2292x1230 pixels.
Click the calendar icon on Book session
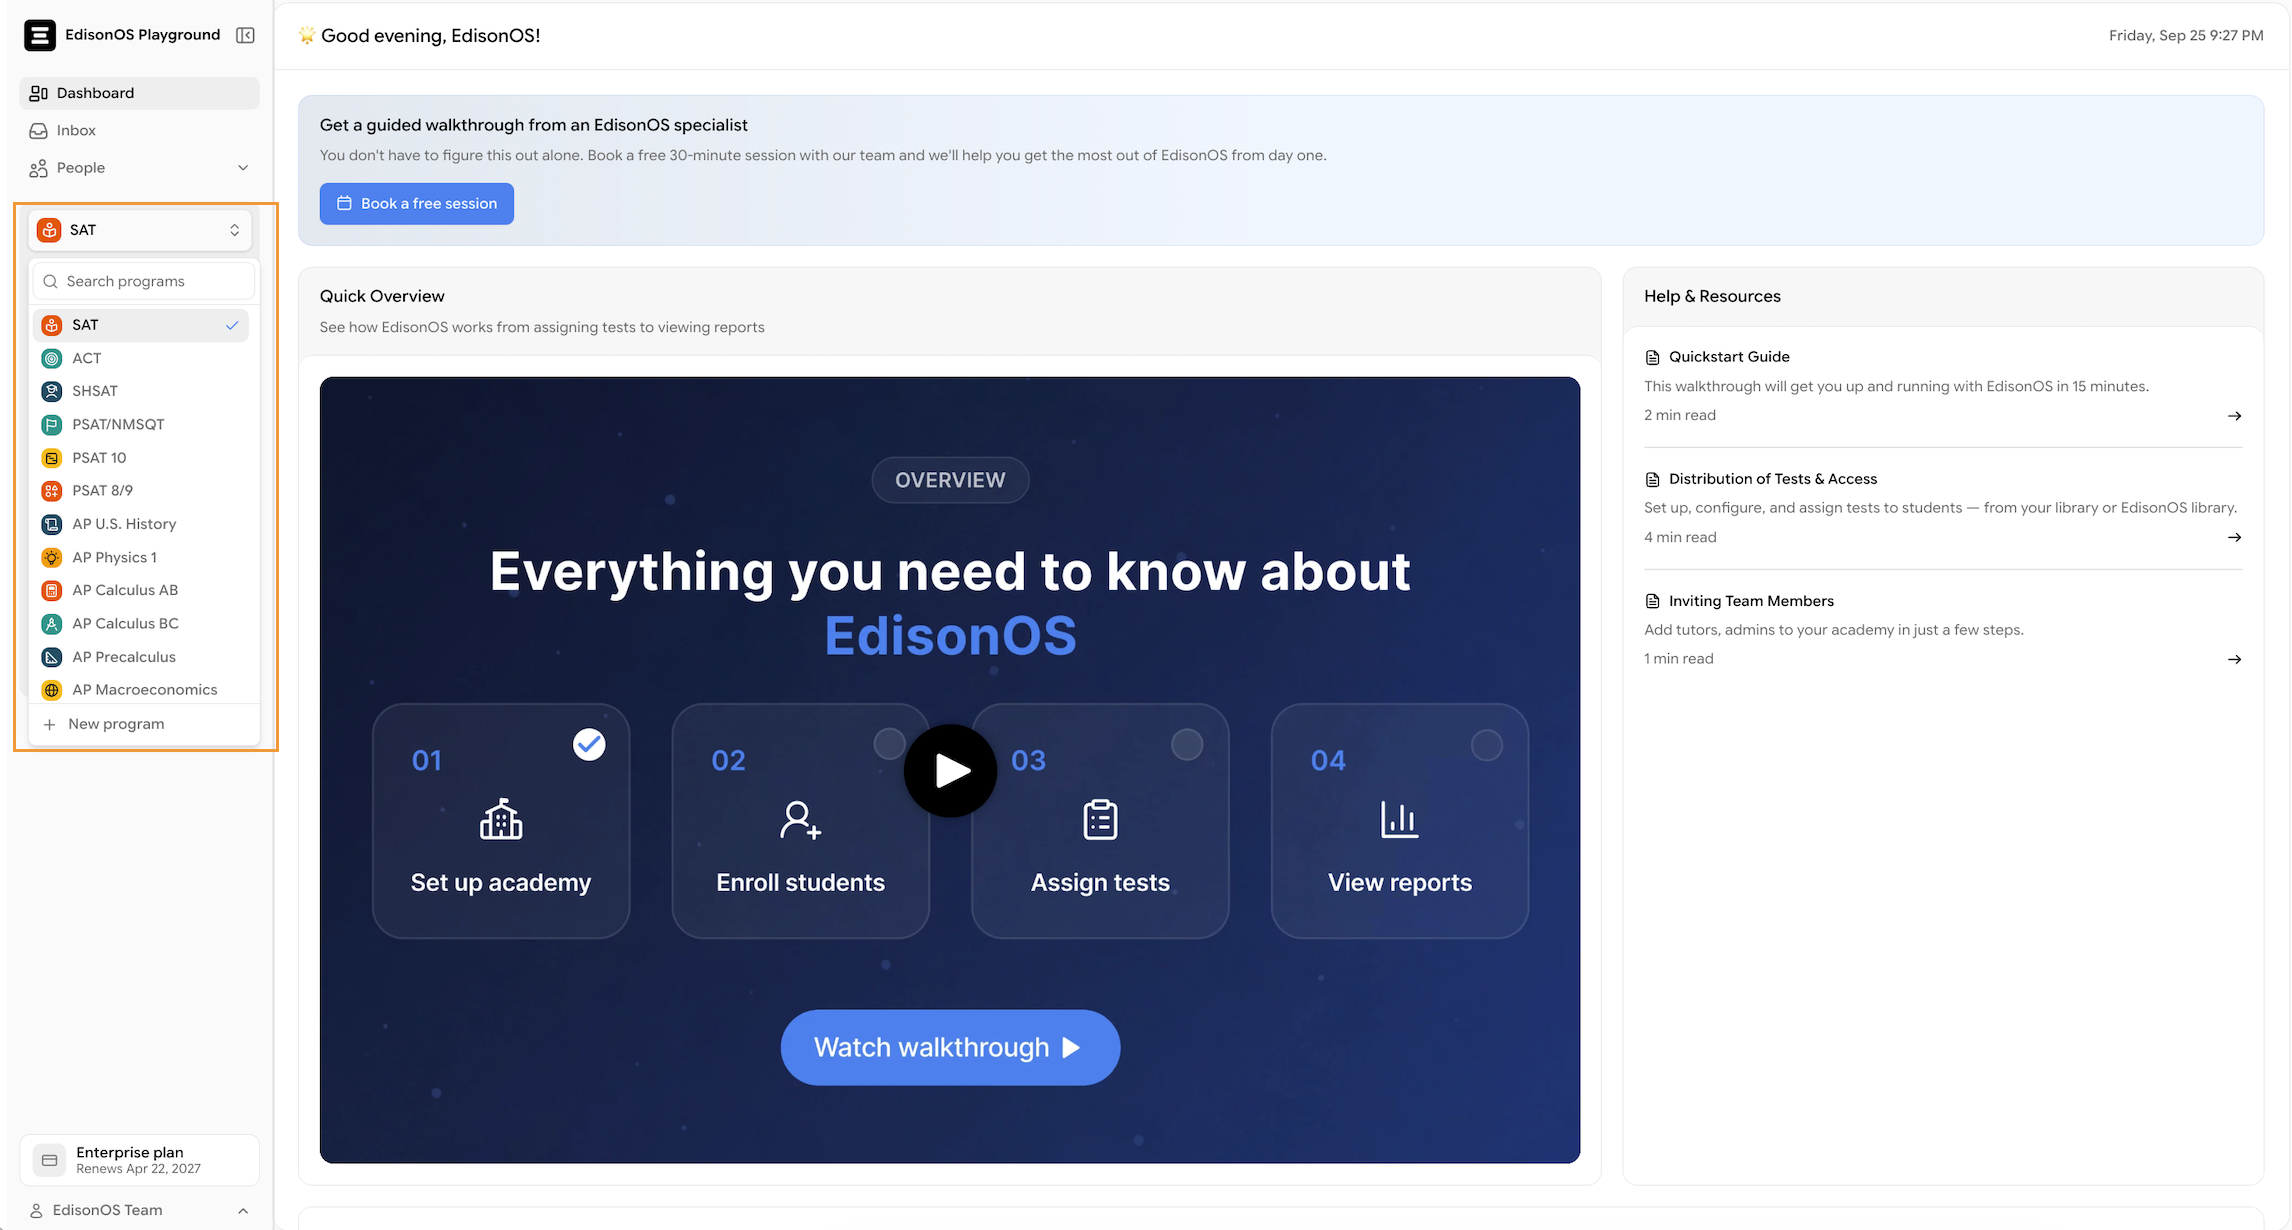344,204
